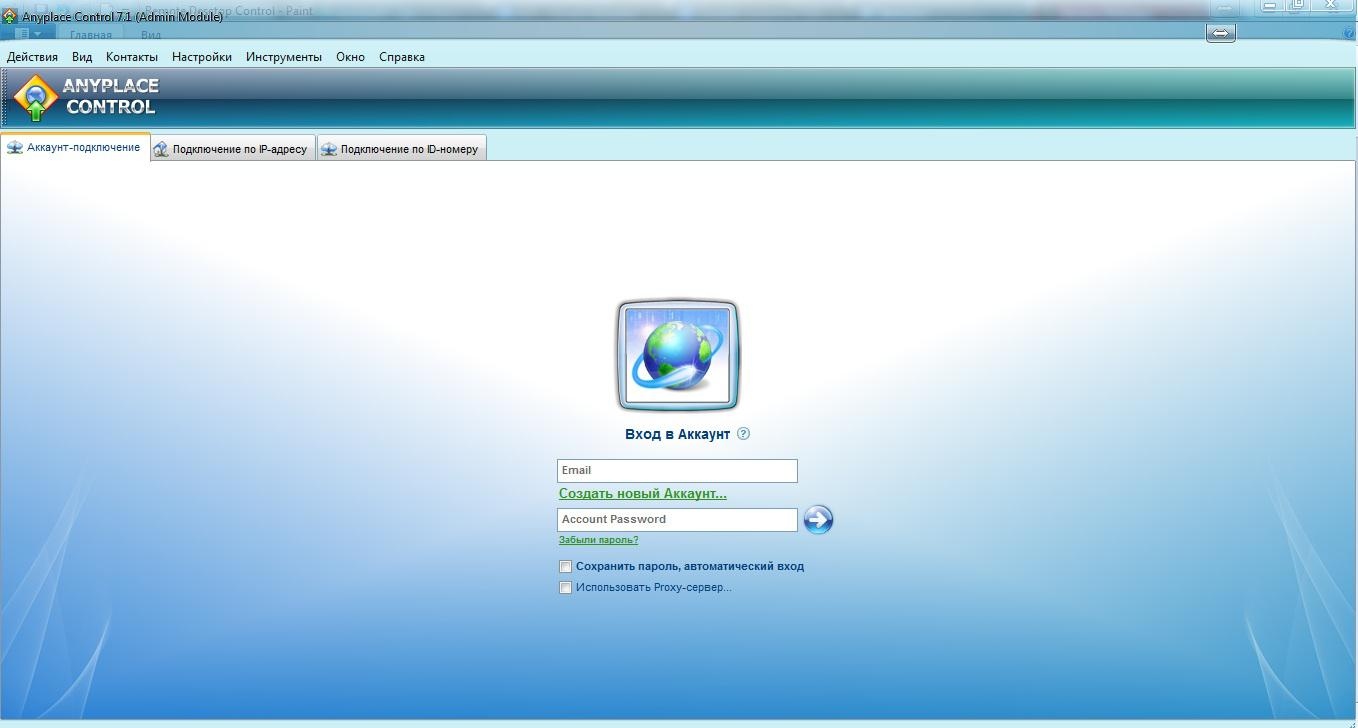
Task: Open the Контакты menu
Action: [132, 57]
